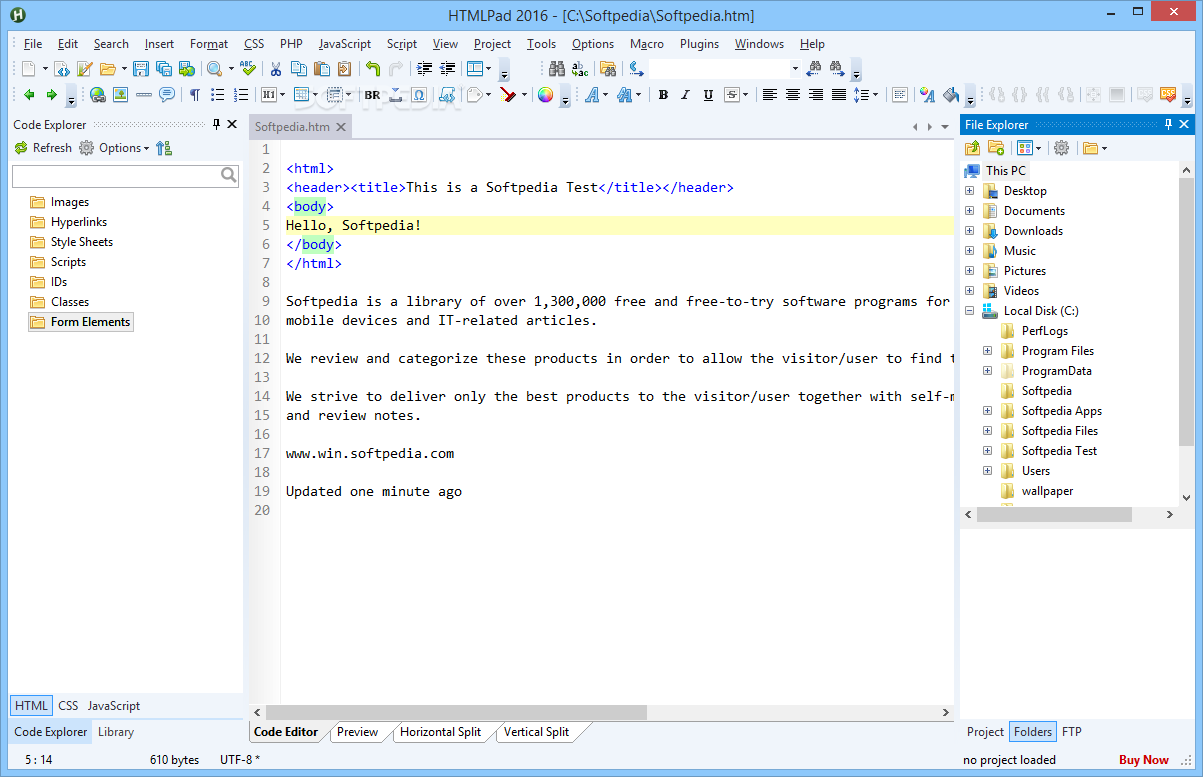Open the JavaScript menu

[x=344, y=44]
